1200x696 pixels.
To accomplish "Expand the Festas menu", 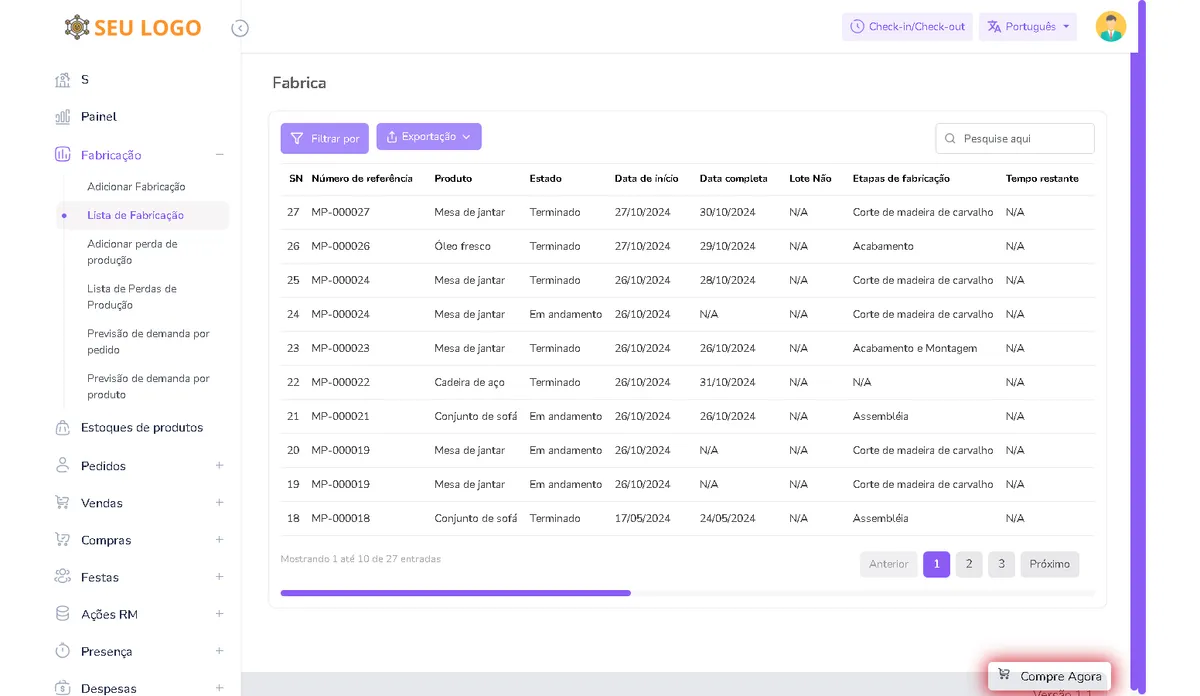I will [219, 576].
